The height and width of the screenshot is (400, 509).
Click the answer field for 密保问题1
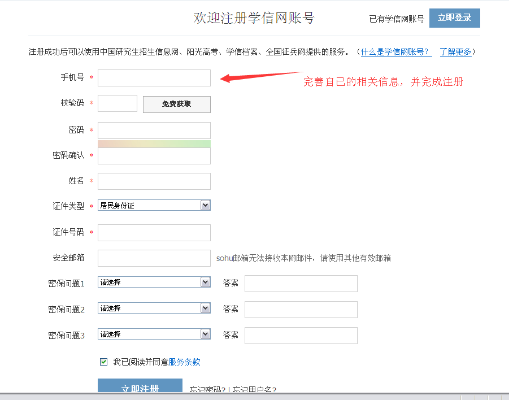[301, 283]
